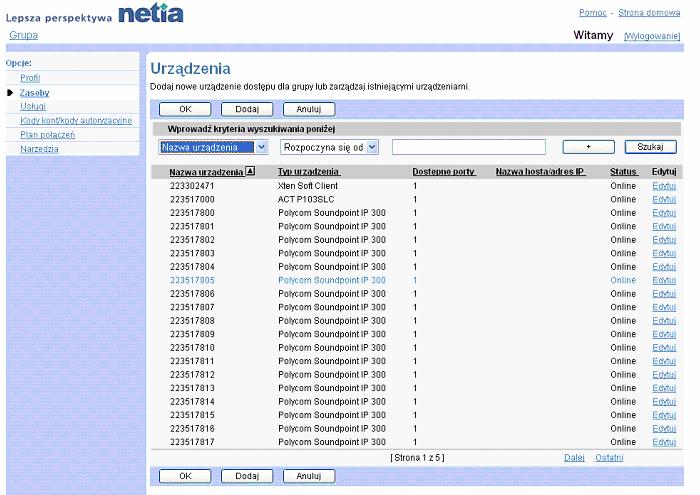Click Edytuj for device 223517806

[x=664, y=294]
